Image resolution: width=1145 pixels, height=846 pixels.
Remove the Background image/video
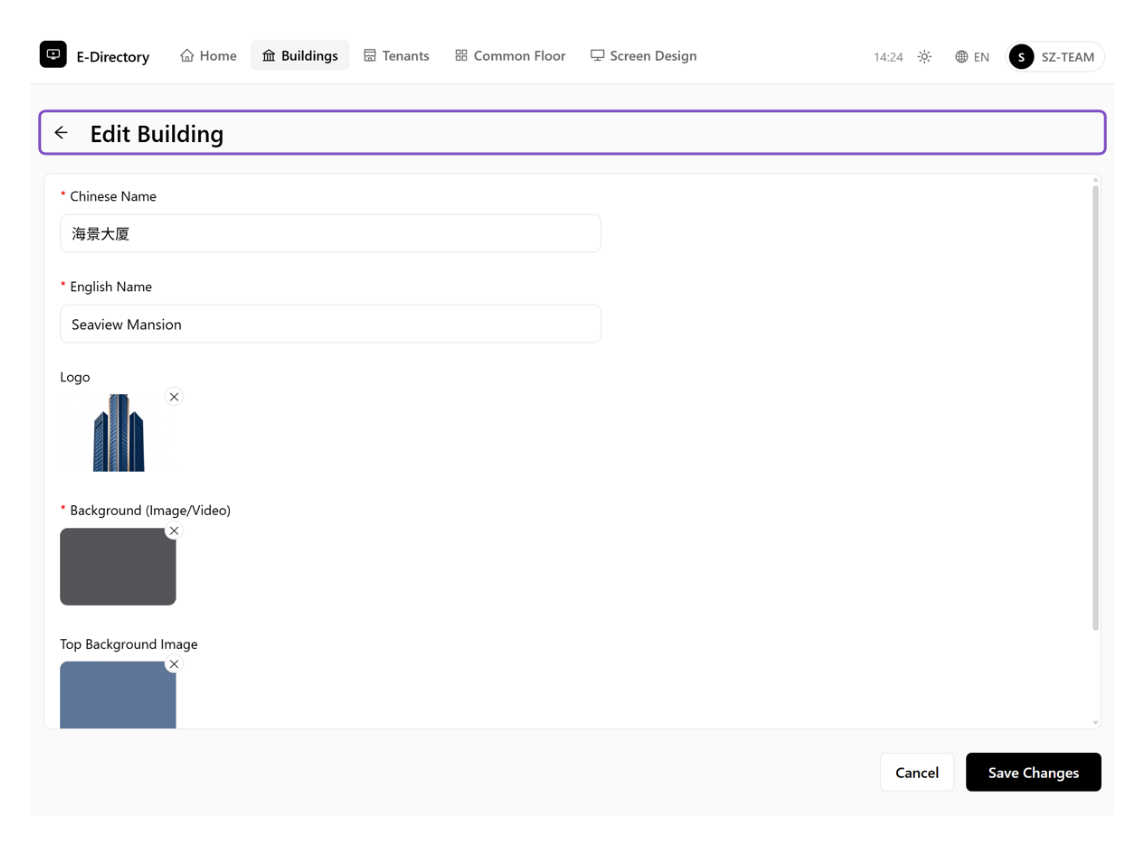[x=174, y=531]
